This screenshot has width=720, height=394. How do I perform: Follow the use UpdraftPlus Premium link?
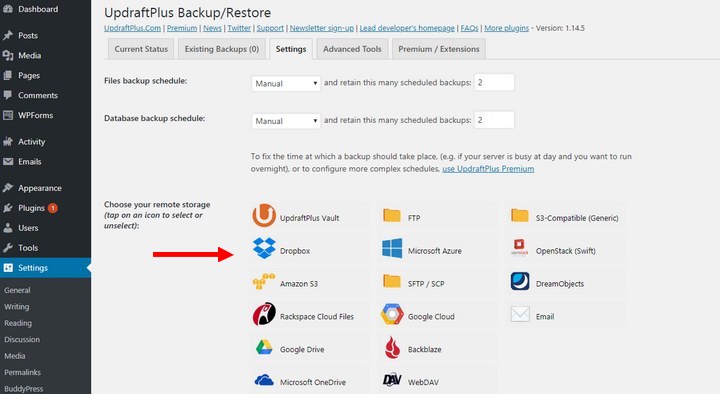tap(488, 169)
